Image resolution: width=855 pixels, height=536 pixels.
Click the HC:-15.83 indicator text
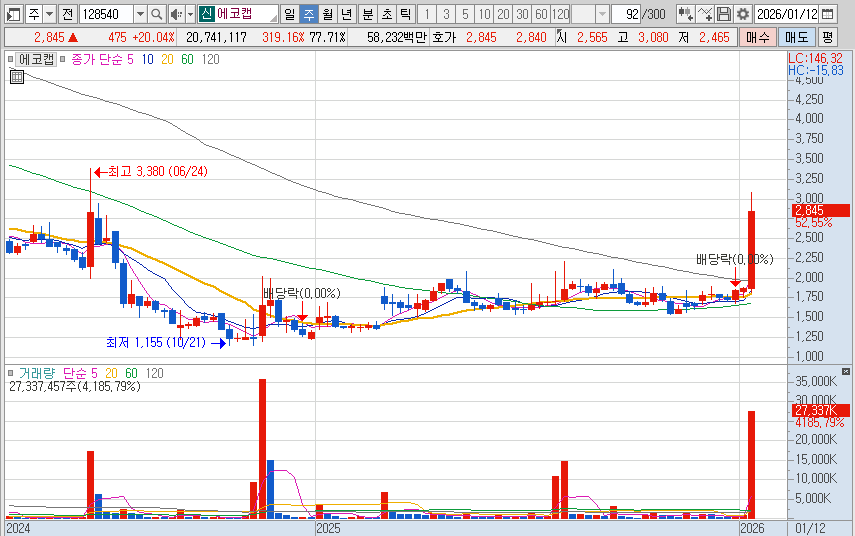pos(815,70)
